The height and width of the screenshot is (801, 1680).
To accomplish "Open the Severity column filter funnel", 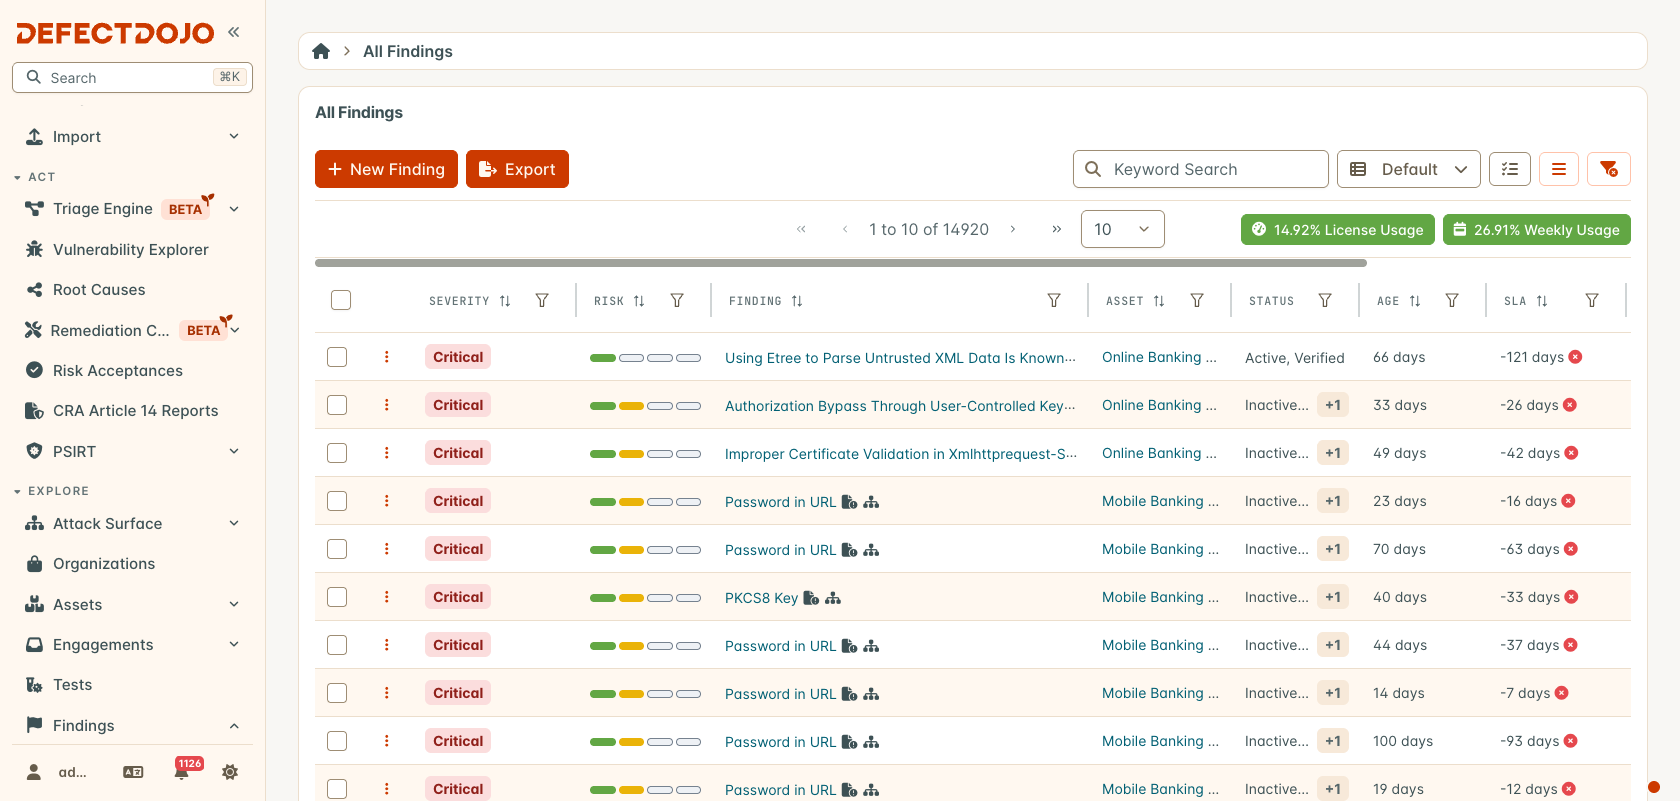I will click(542, 300).
